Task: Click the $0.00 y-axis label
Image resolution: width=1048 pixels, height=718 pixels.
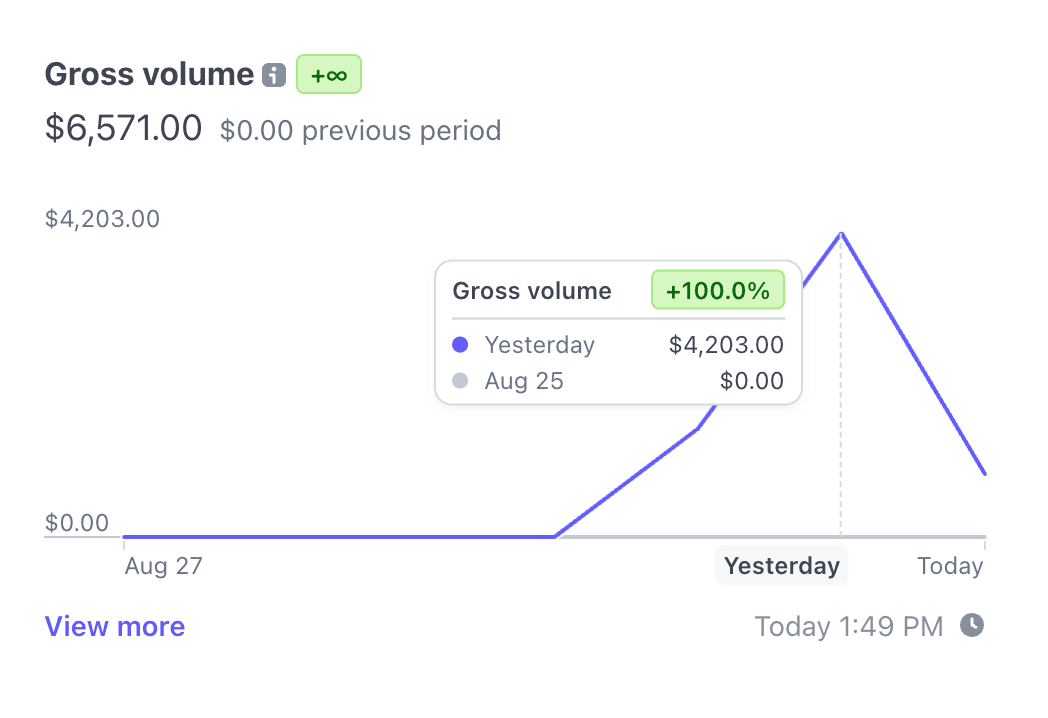Action: [x=77, y=523]
